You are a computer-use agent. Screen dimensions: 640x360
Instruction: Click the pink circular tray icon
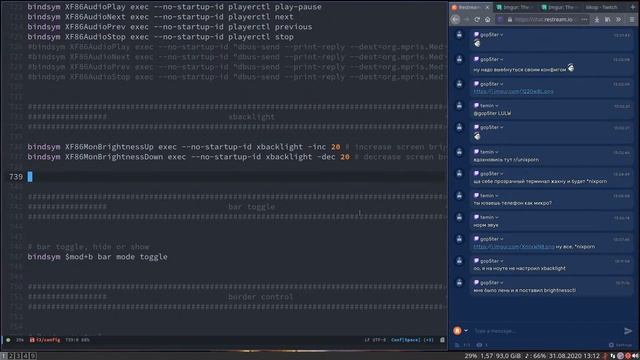[x=620, y=356]
